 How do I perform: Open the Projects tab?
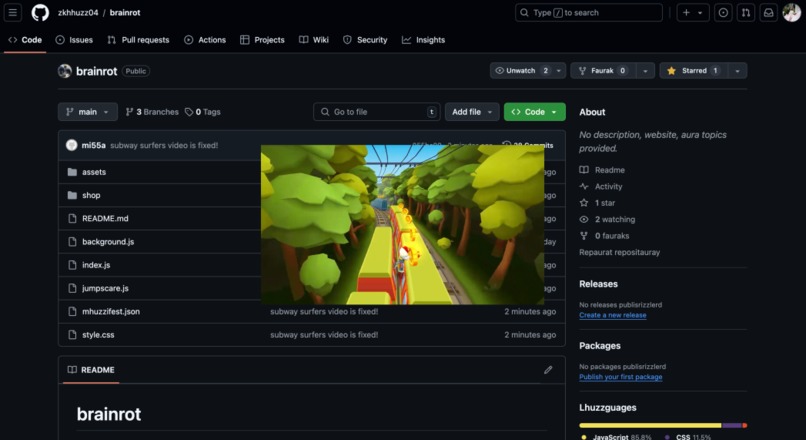(x=262, y=40)
